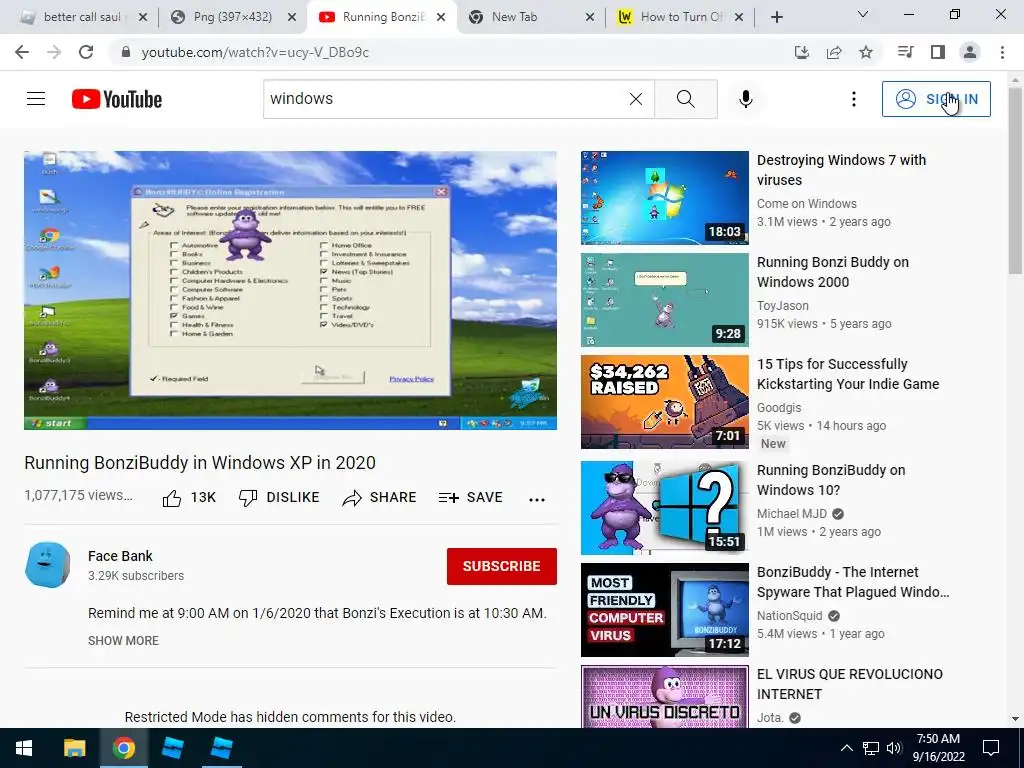Click Chrome icon in taskbar
Viewport: 1024px width, 768px height.
123,748
